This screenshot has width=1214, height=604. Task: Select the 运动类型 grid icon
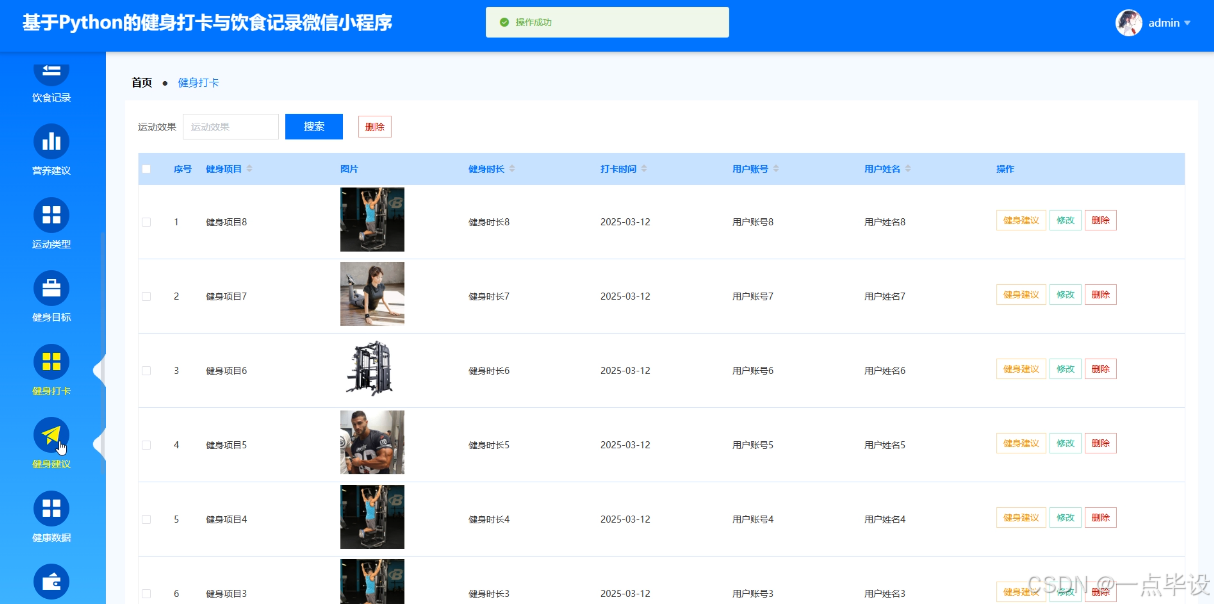pos(52,215)
